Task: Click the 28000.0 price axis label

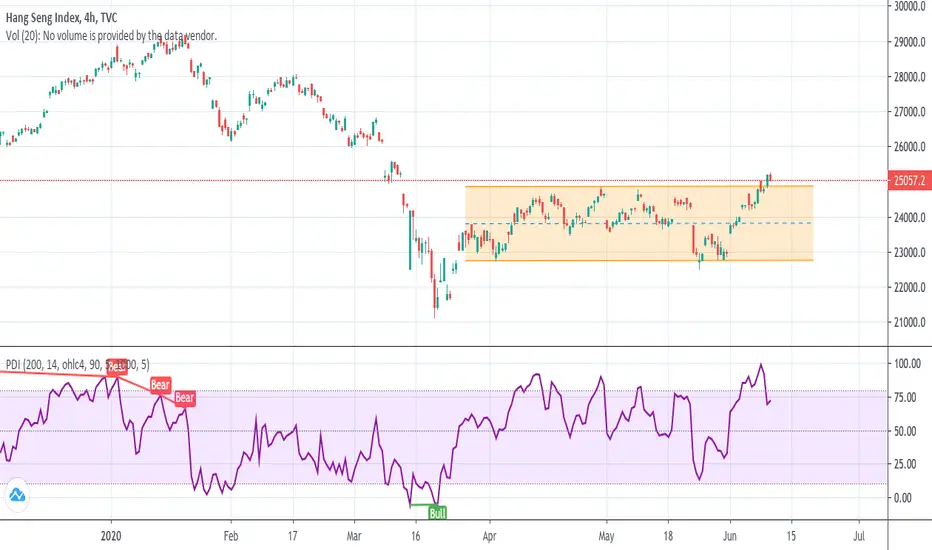Action: point(909,77)
